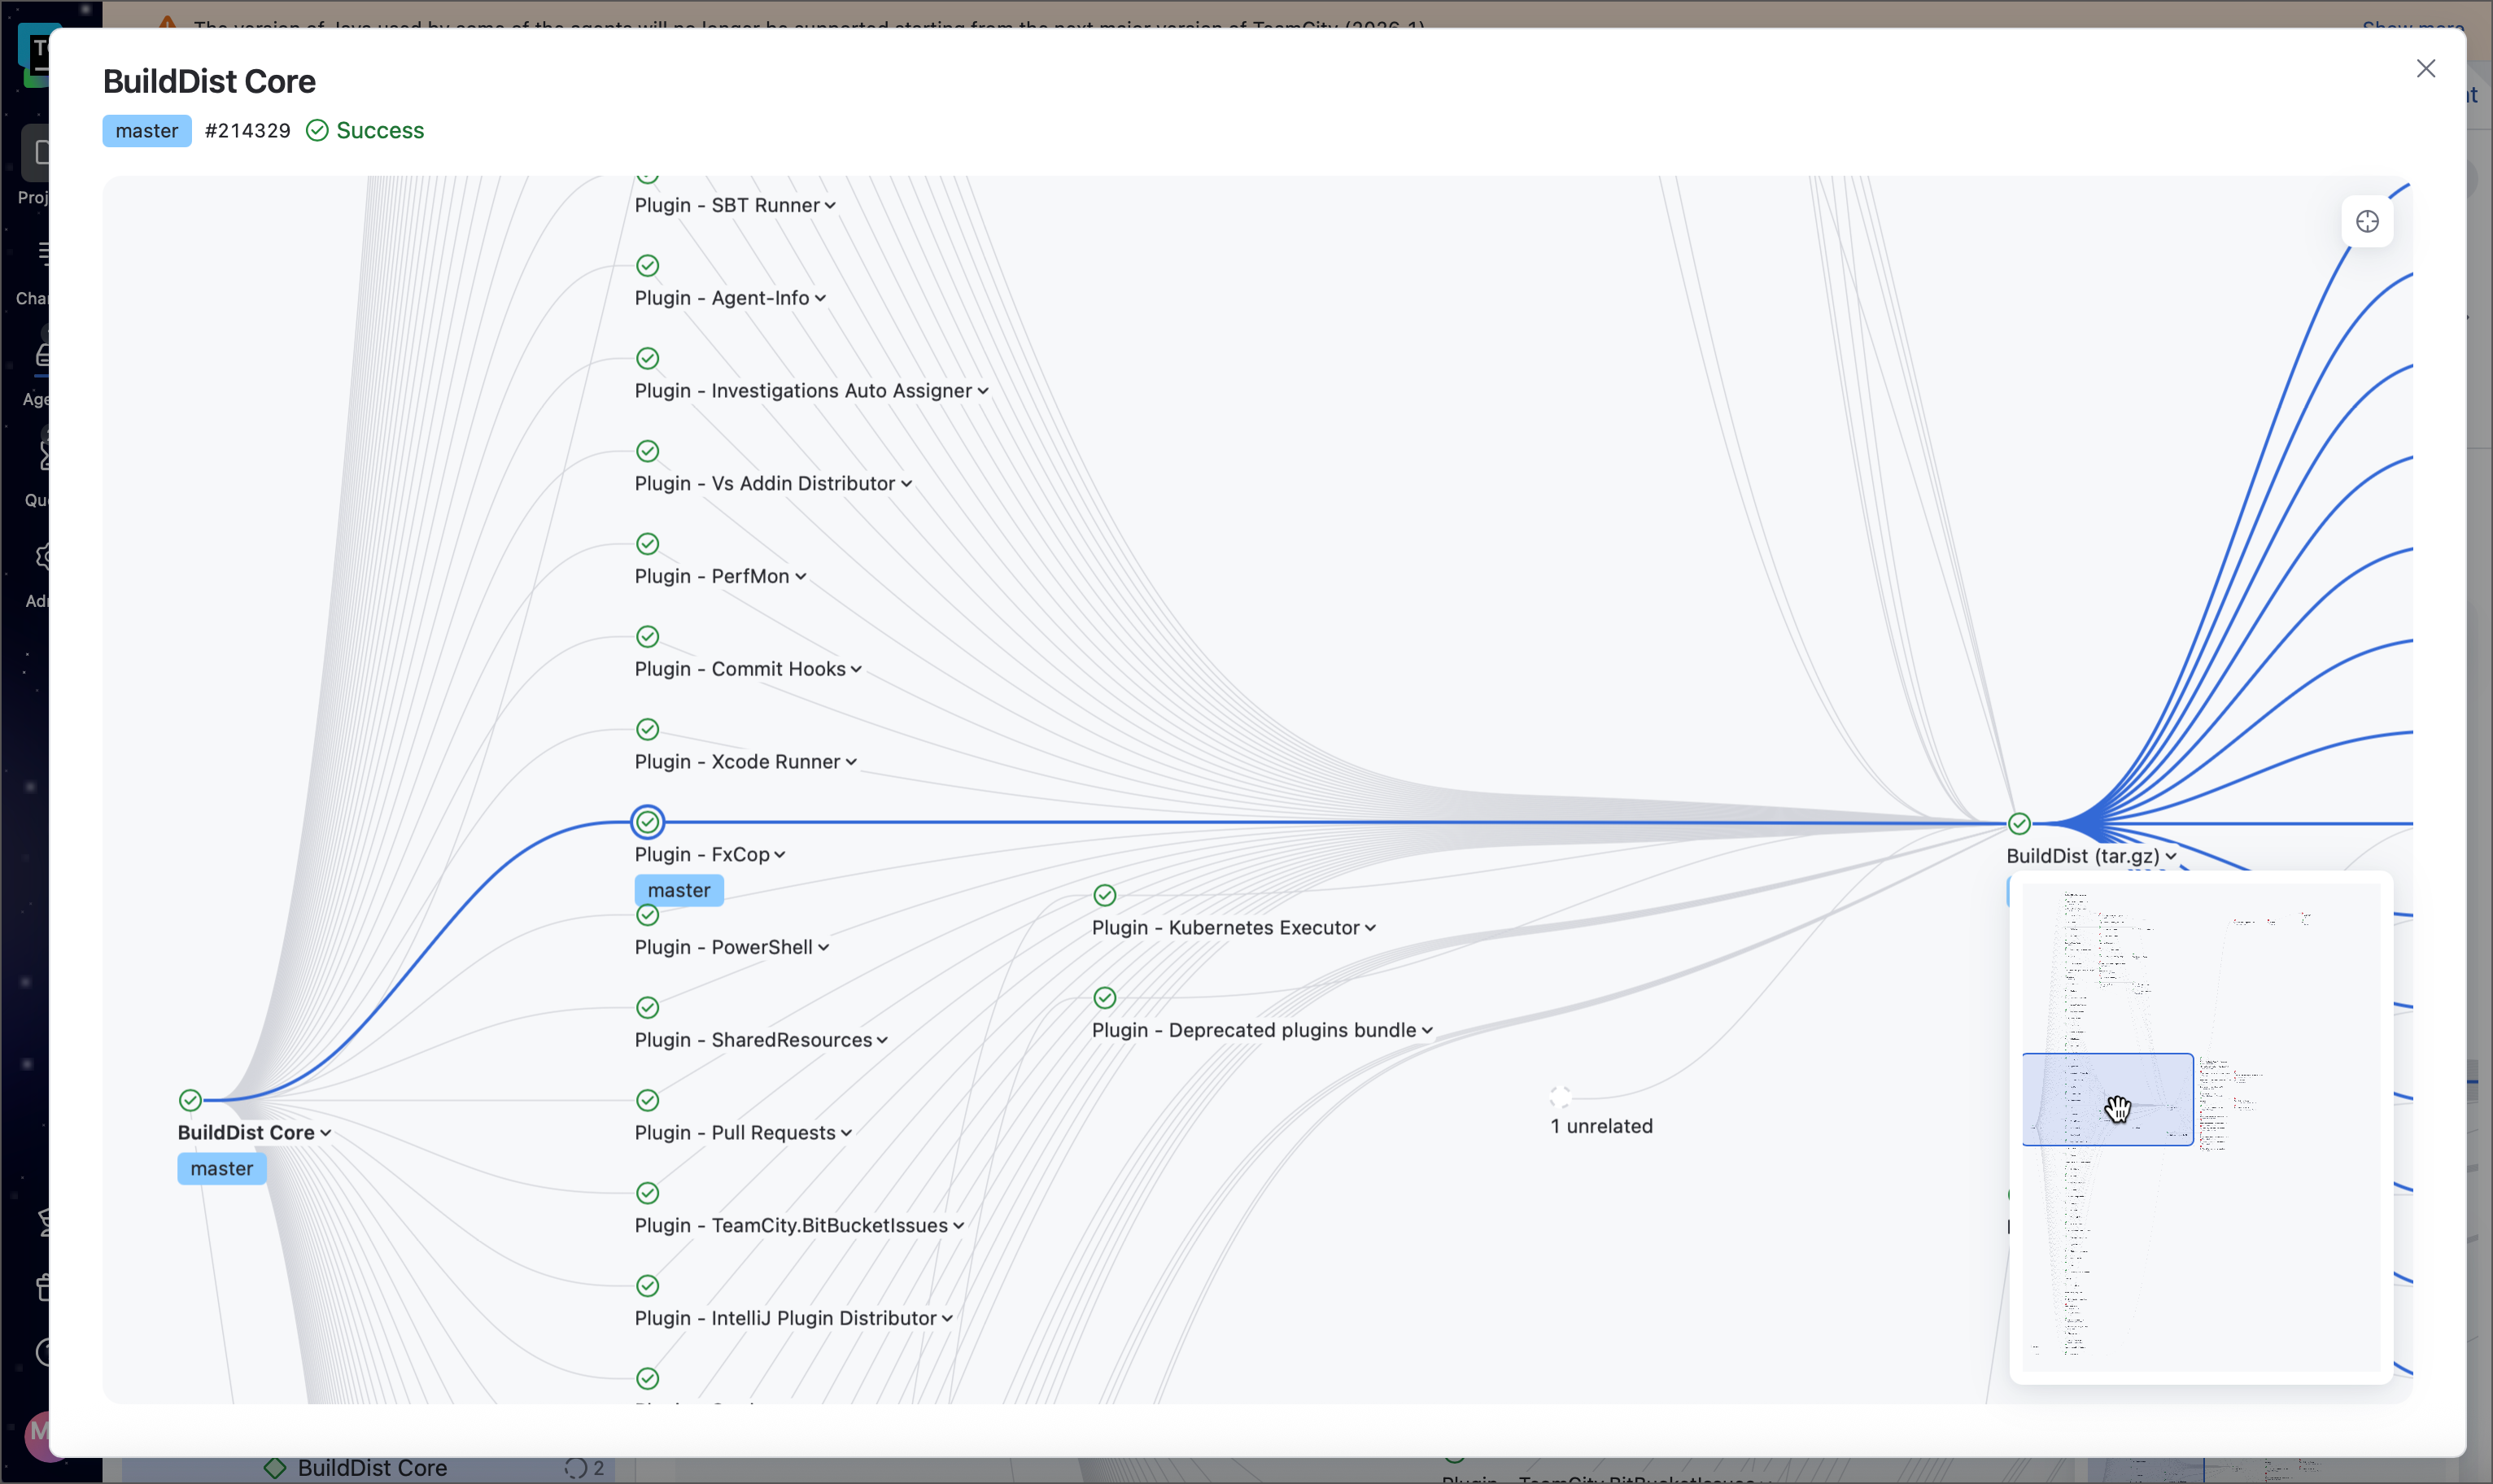
Task: Click the 1 unrelated placeholder node icon
Action: click(1560, 1096)
